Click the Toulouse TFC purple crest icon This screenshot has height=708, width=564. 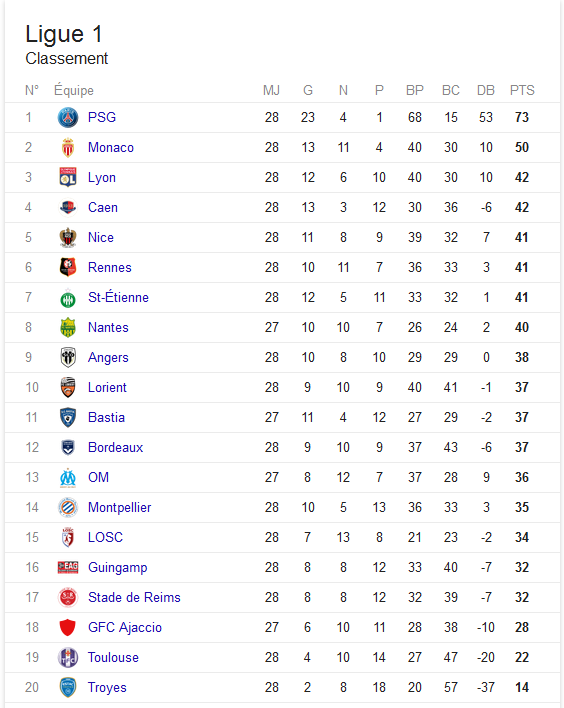point(68,657)
